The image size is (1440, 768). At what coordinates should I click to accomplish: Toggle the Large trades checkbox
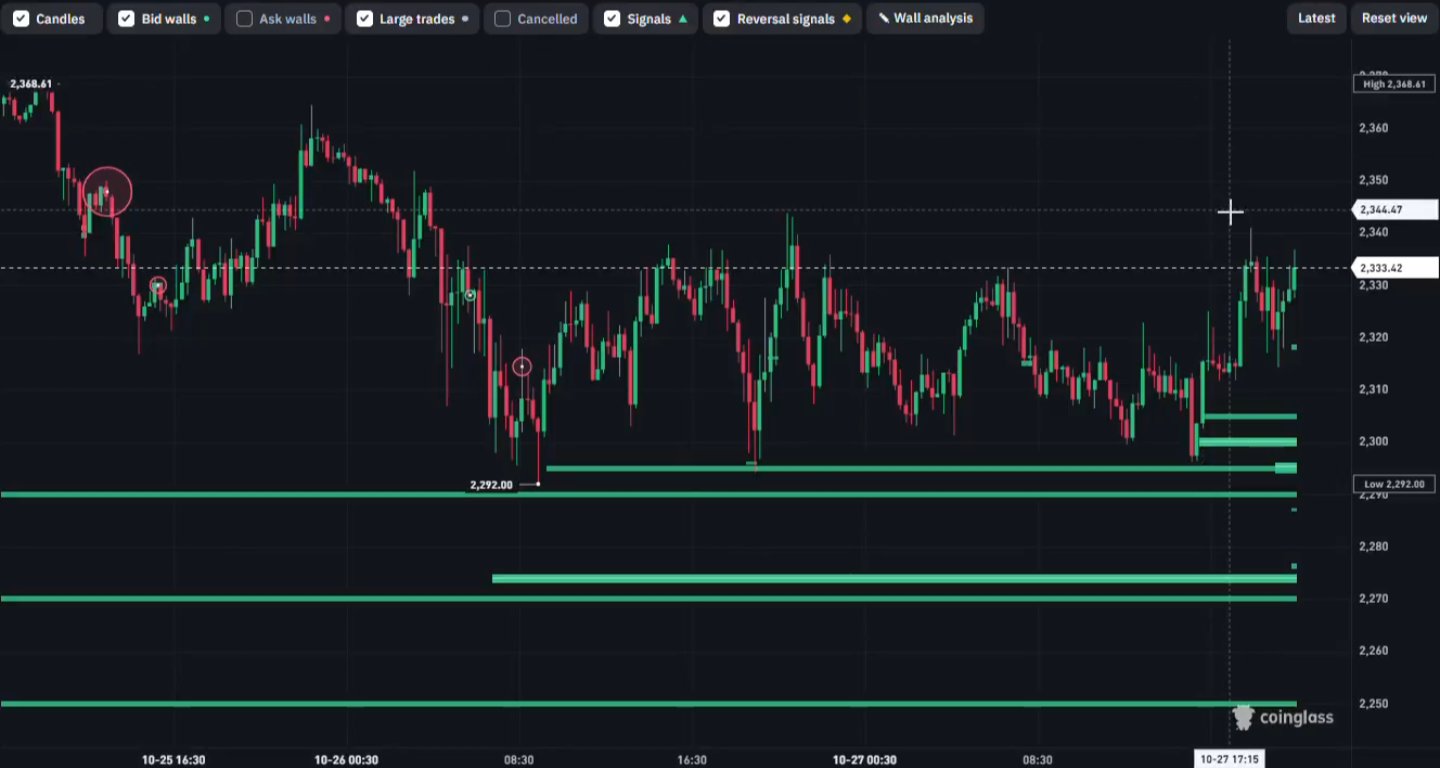point(365,19)
